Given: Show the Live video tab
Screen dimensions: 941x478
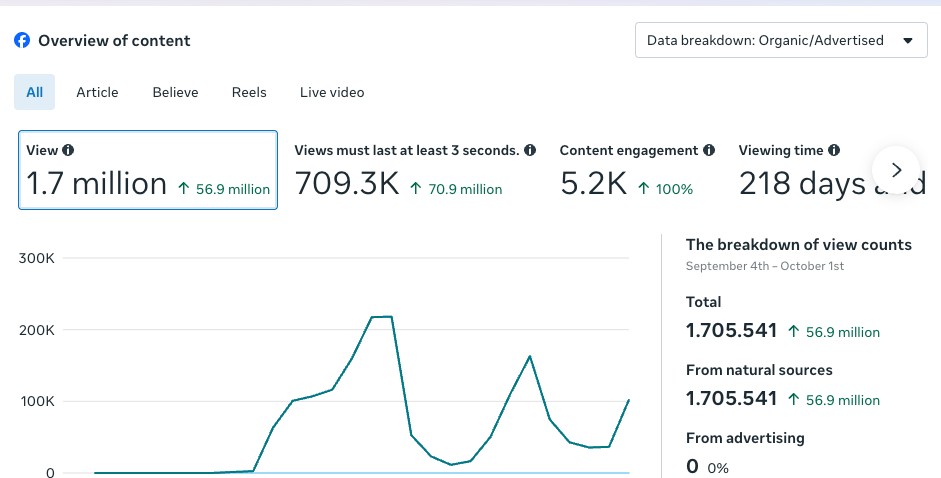Looking at the screenshot, I should tap(332, 92).
